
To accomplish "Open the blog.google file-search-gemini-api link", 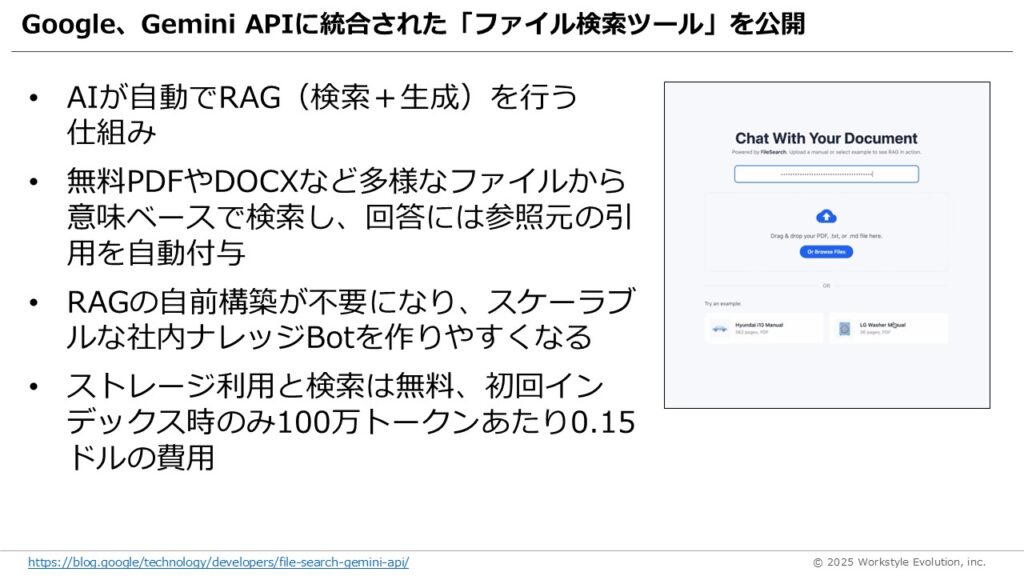I will 218,562.
